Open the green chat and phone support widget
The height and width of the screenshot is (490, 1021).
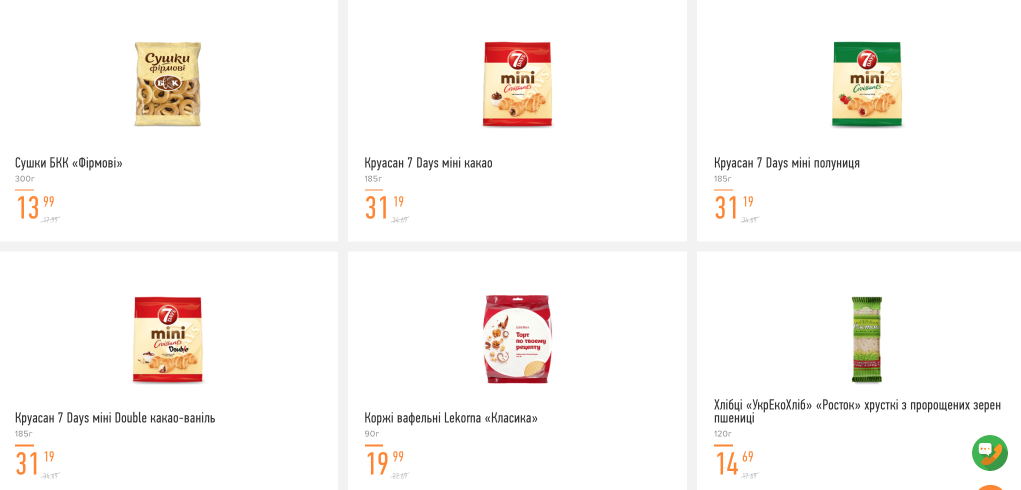pyautogui.click(x=989, y=453)
